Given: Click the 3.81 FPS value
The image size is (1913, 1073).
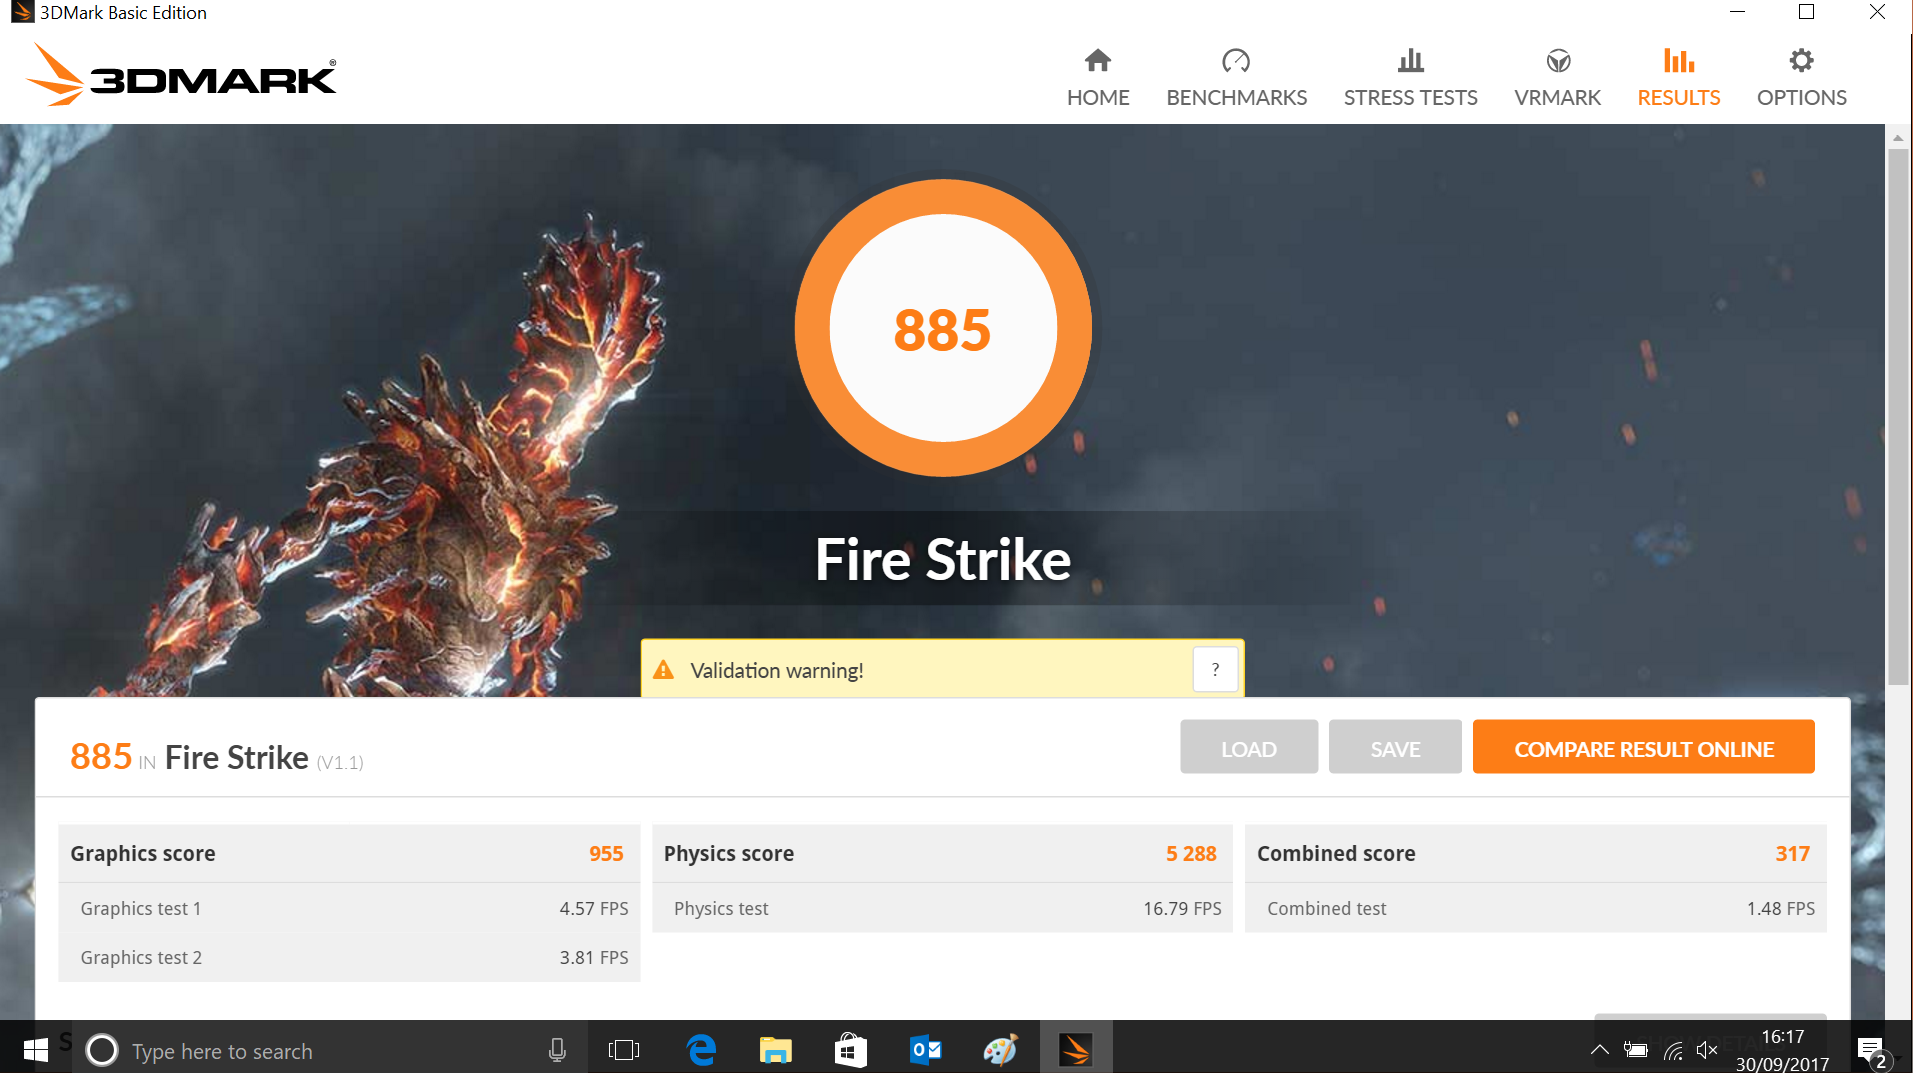Looking at the screenshot, I should (x=594, y=957).
